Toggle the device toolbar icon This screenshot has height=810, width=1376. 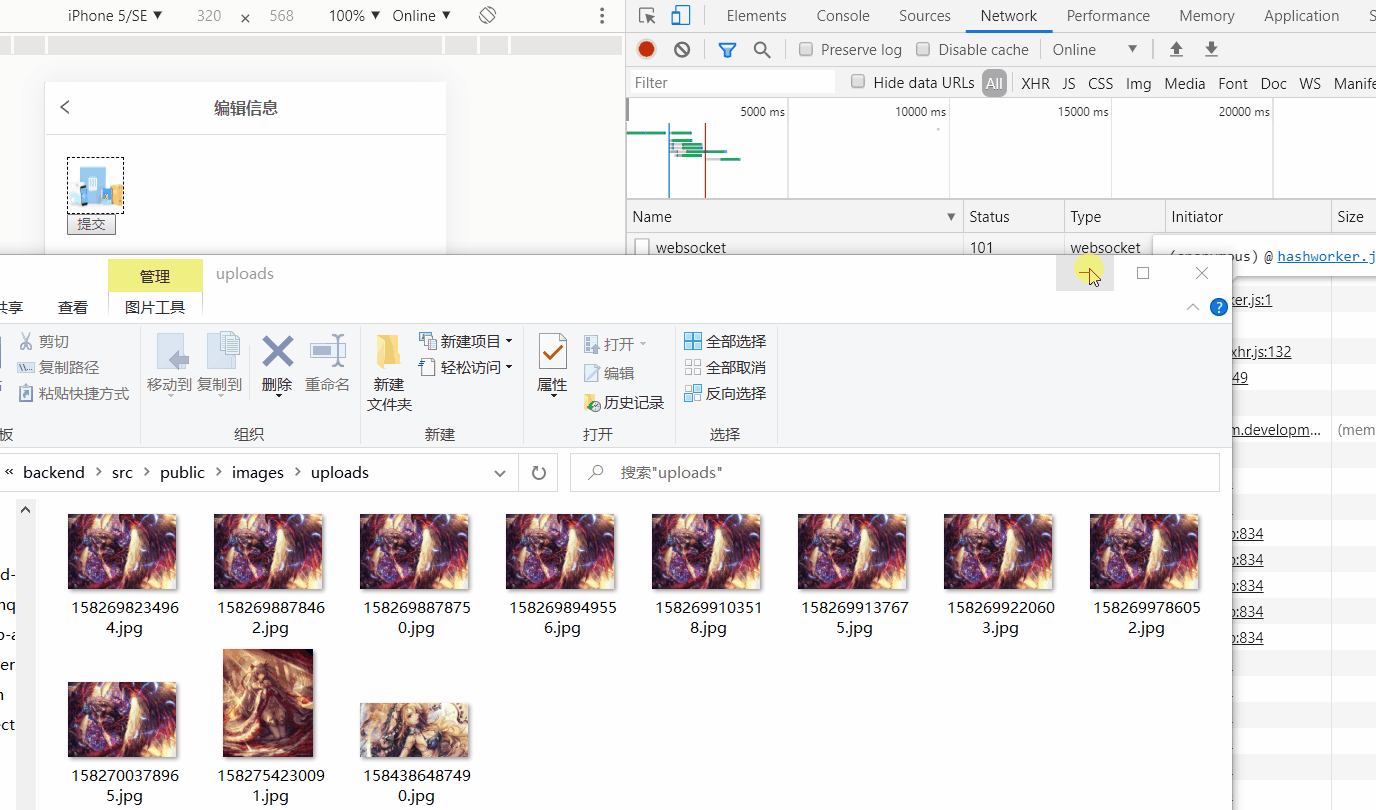[681, 16]
